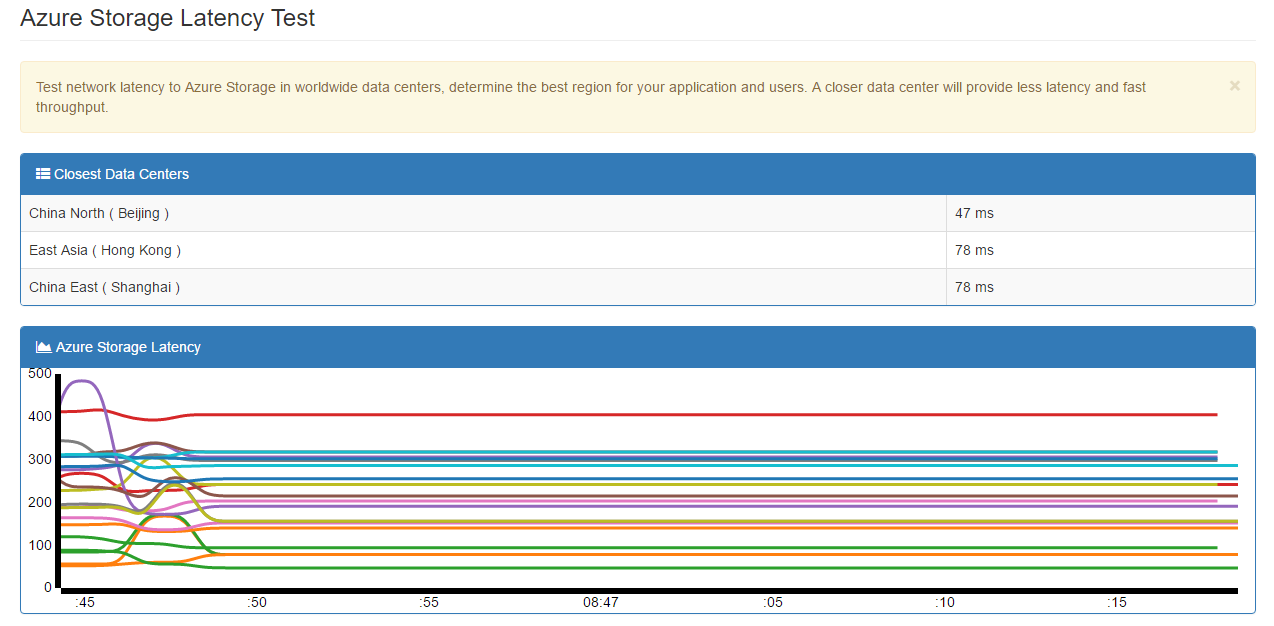Image resolution: width=1274 pixels, height=626 pixels.
Task: Click the list icon beside Closest Data Centers
Action: tap(43, 174)
